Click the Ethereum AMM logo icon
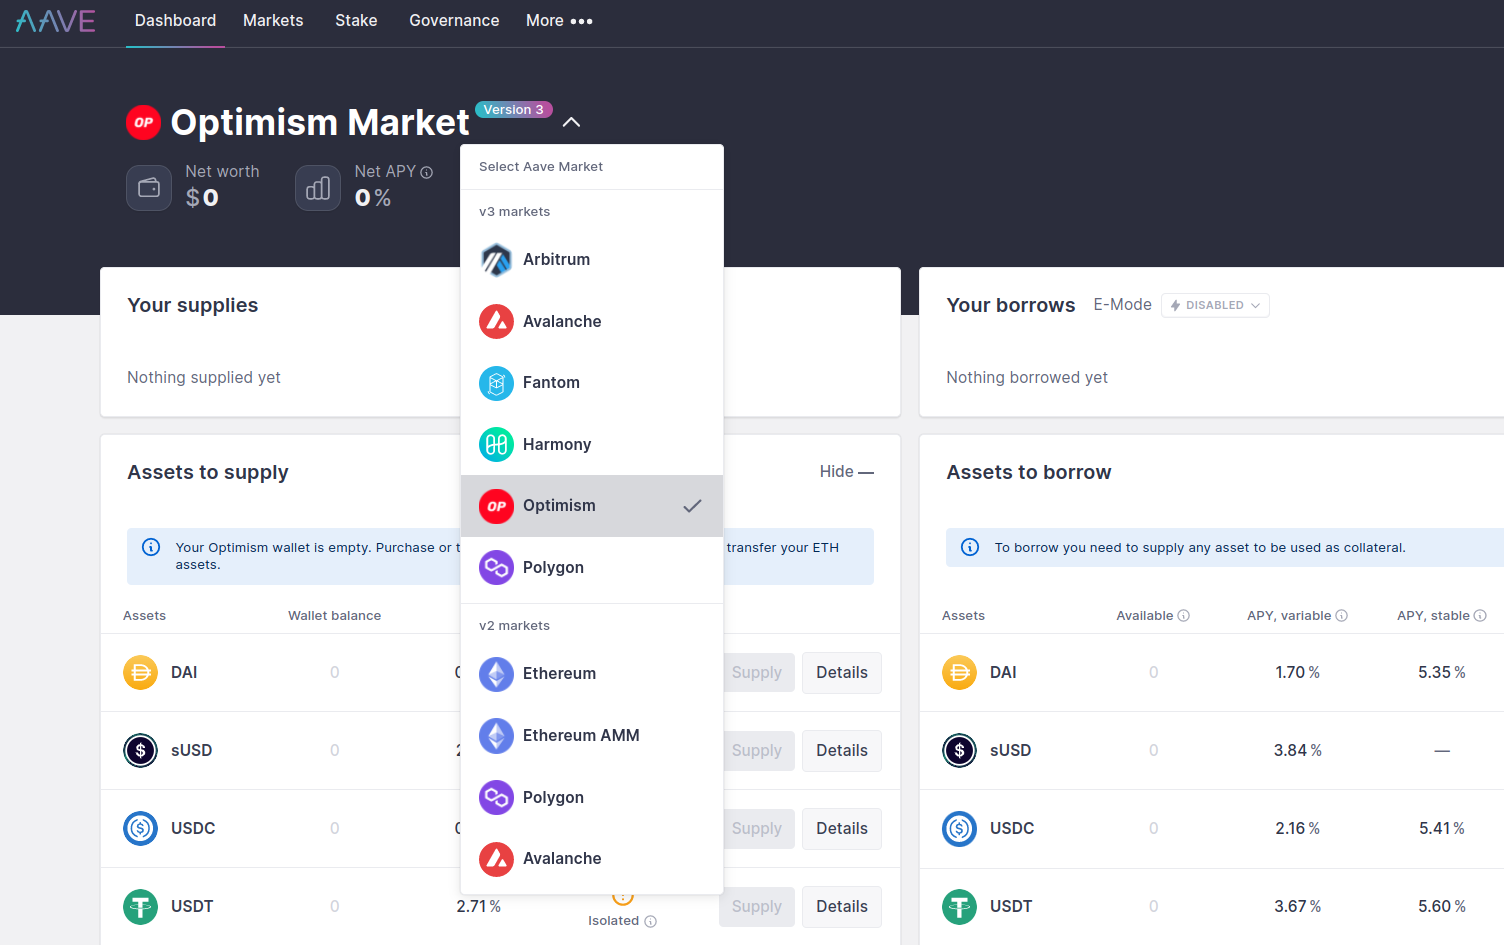This screenshot has width=1504, height=945. tap(496, 736)
